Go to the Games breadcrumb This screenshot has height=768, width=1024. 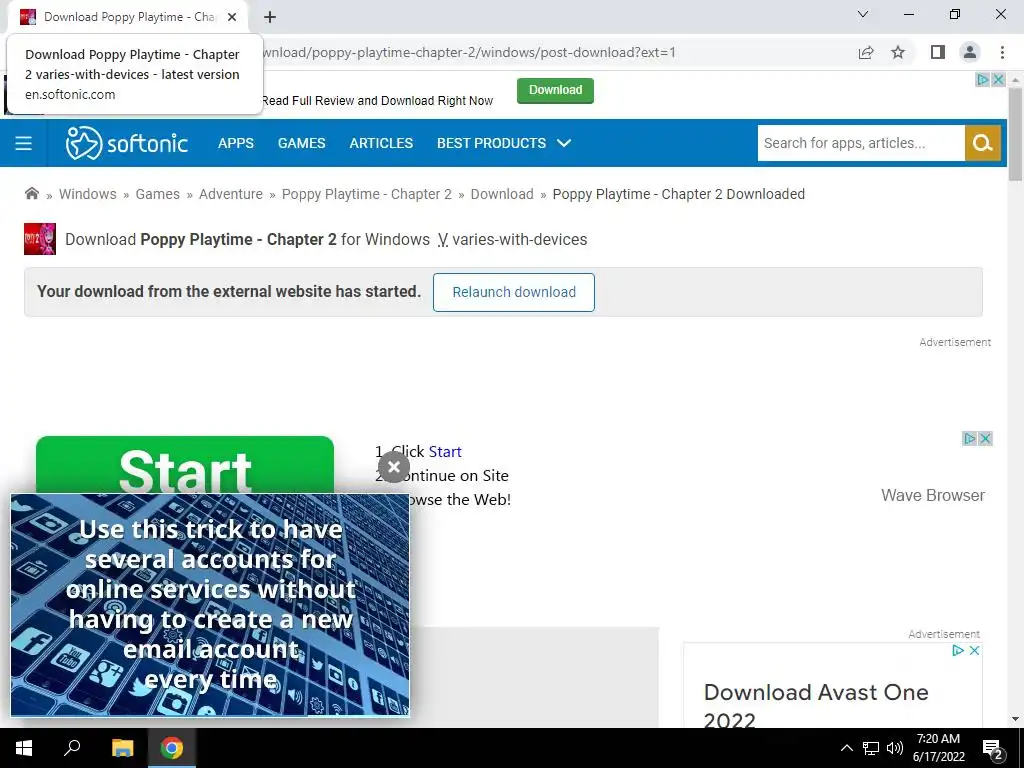click(x=157, y=194)
